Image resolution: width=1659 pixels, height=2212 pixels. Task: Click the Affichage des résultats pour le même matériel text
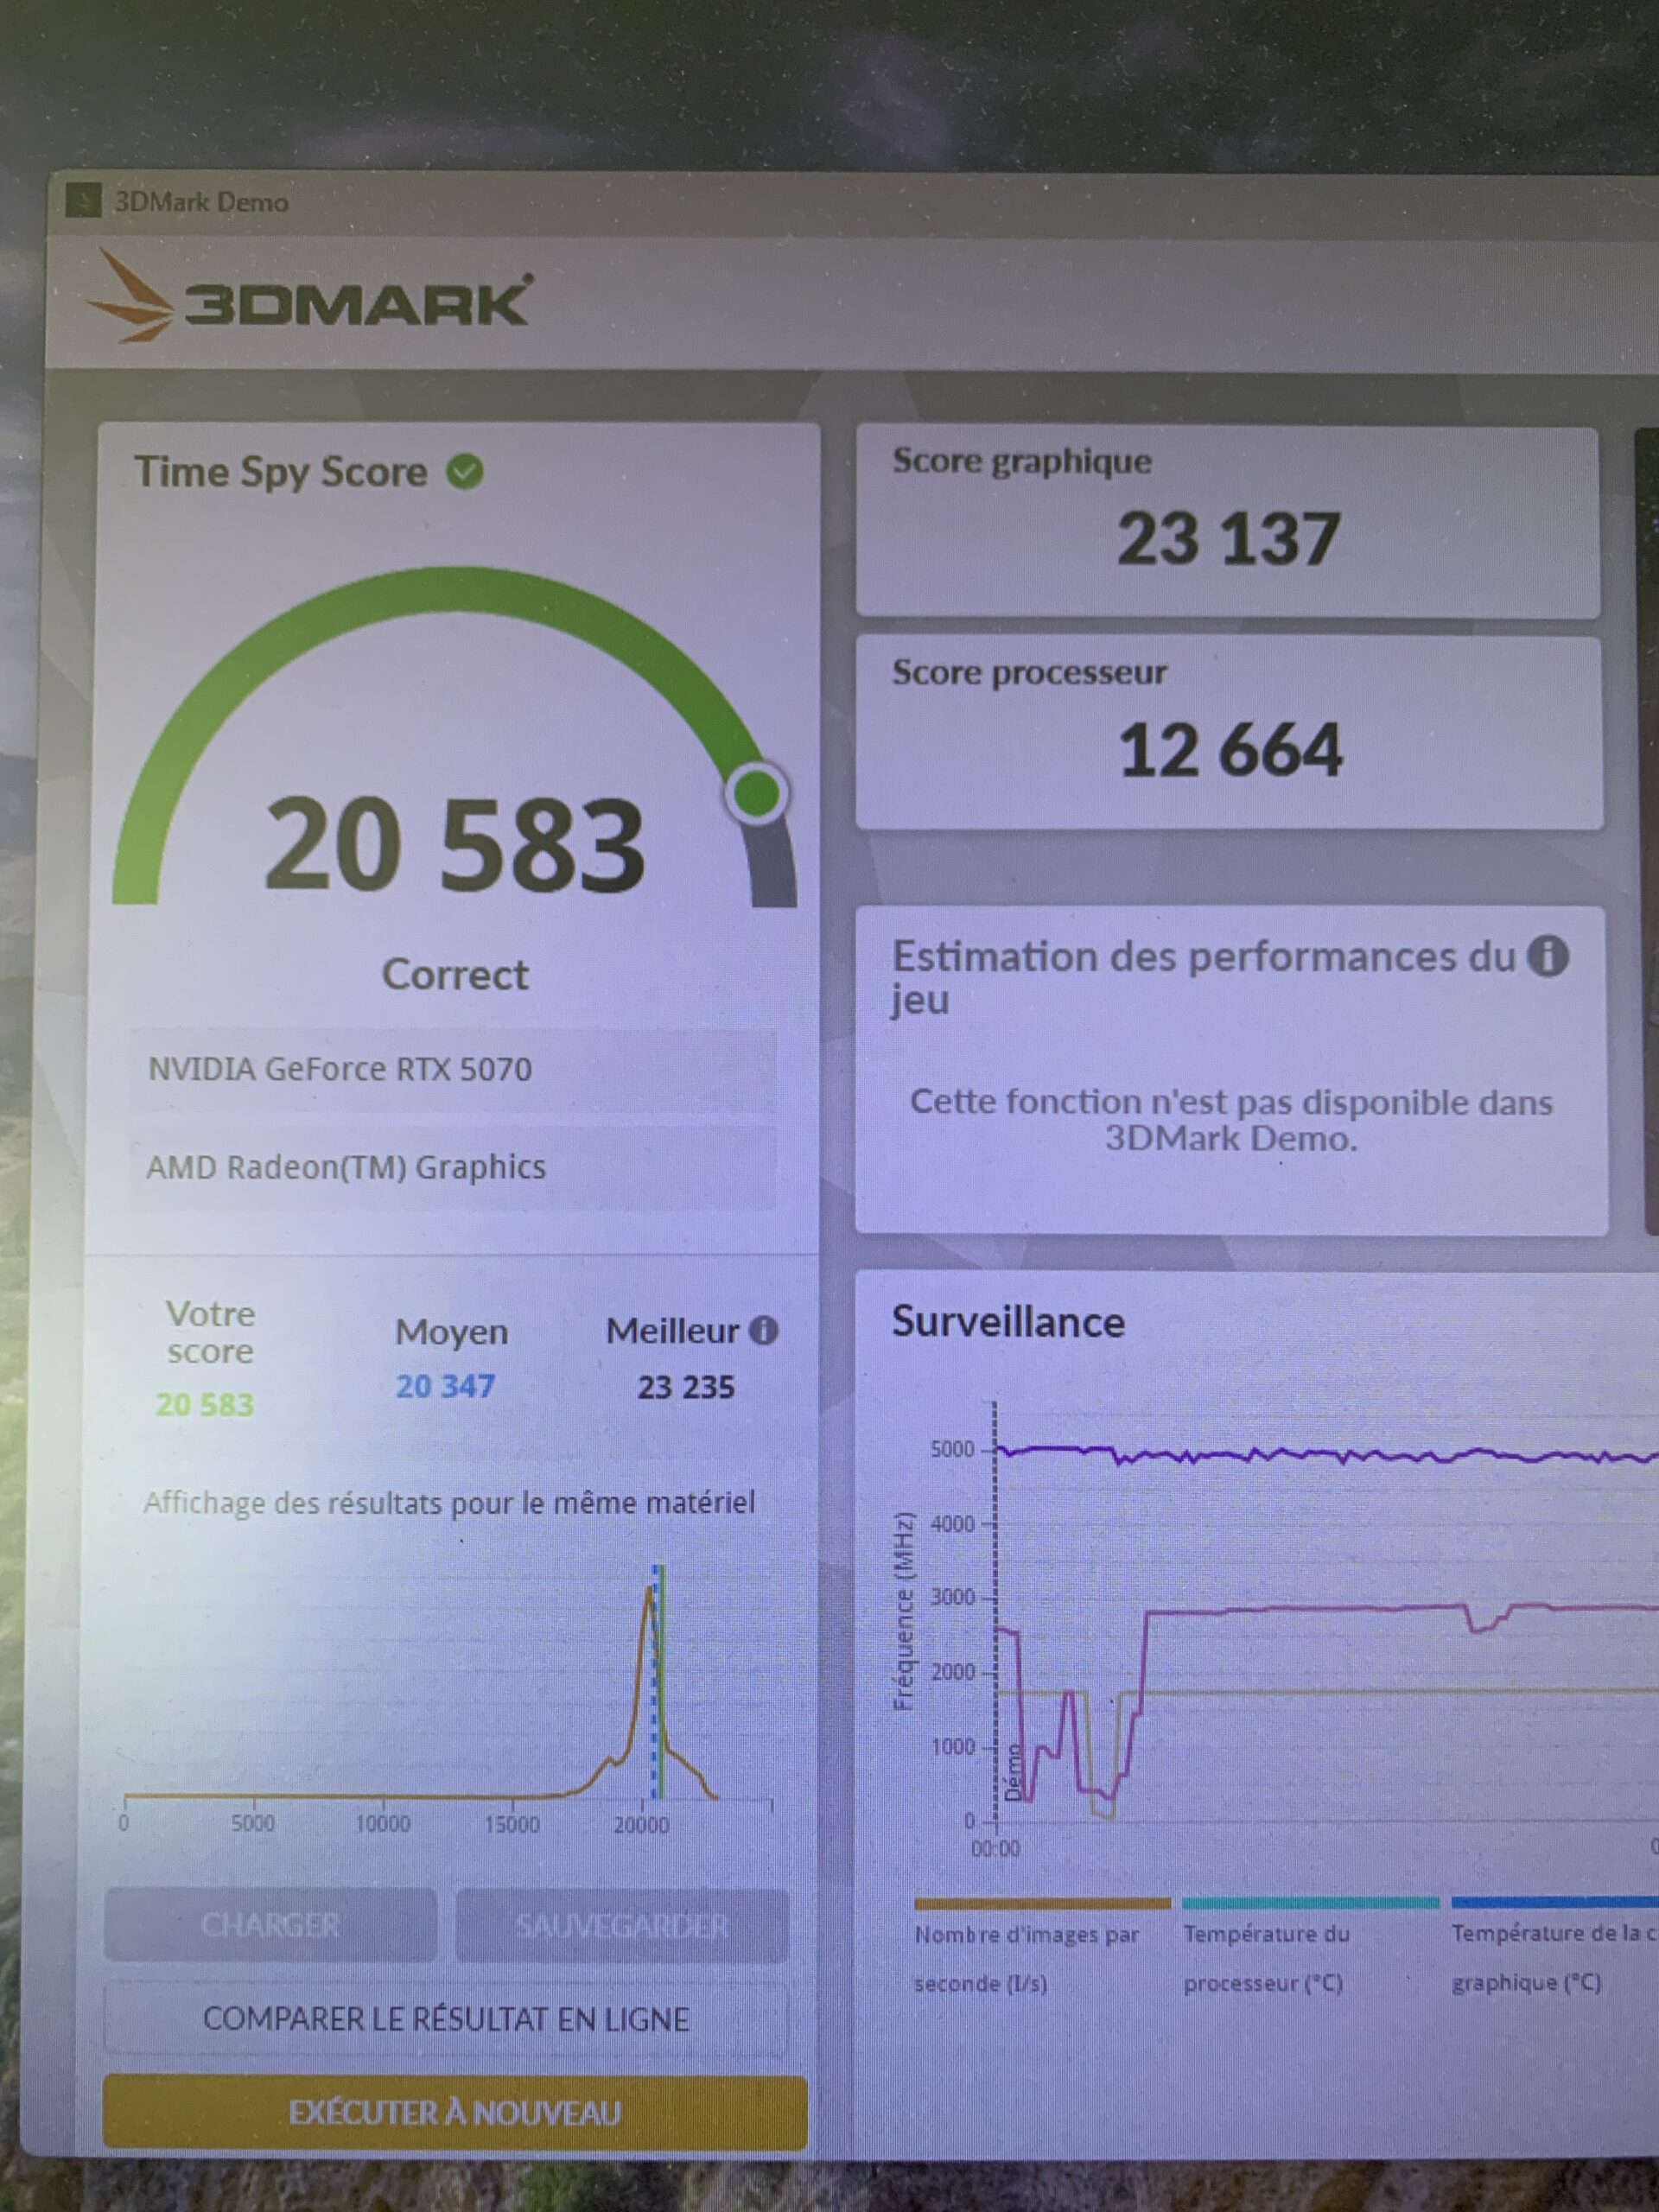449,1503
